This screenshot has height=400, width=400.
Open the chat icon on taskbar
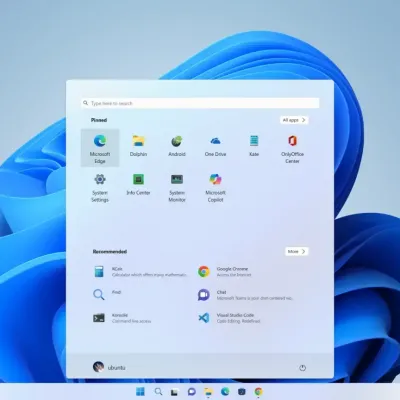point(191,392)
